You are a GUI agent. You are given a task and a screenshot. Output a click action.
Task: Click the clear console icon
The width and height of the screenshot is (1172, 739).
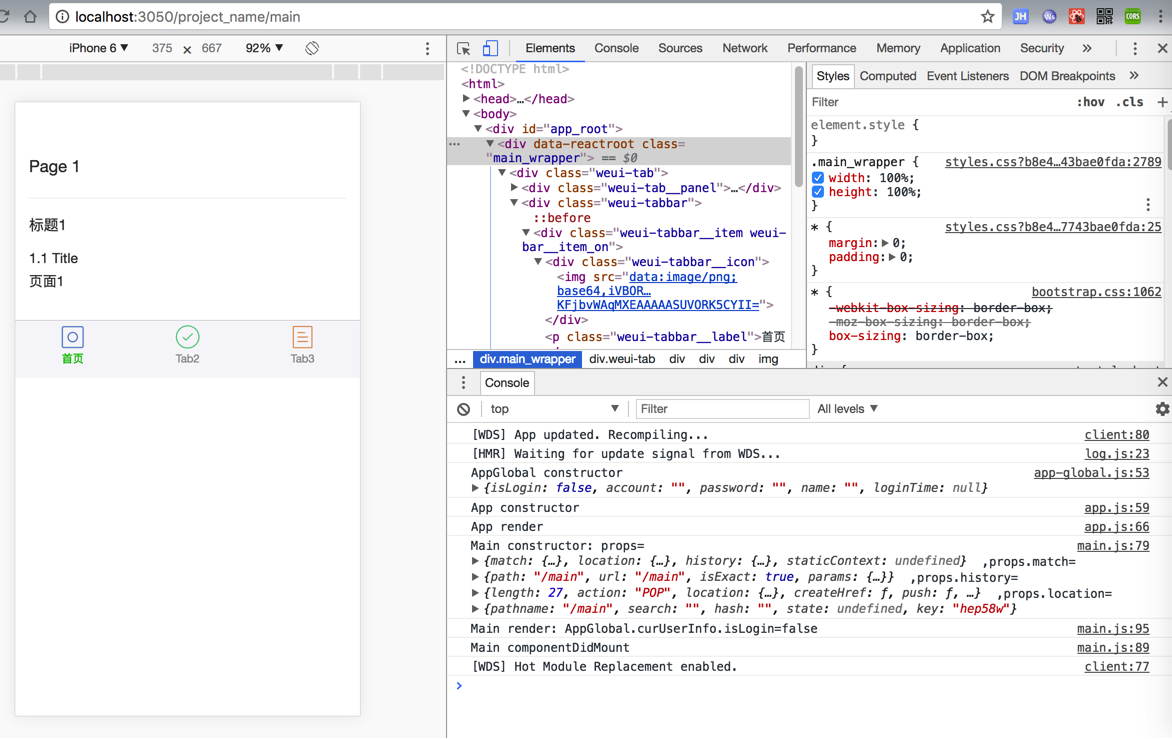(464, 409)
